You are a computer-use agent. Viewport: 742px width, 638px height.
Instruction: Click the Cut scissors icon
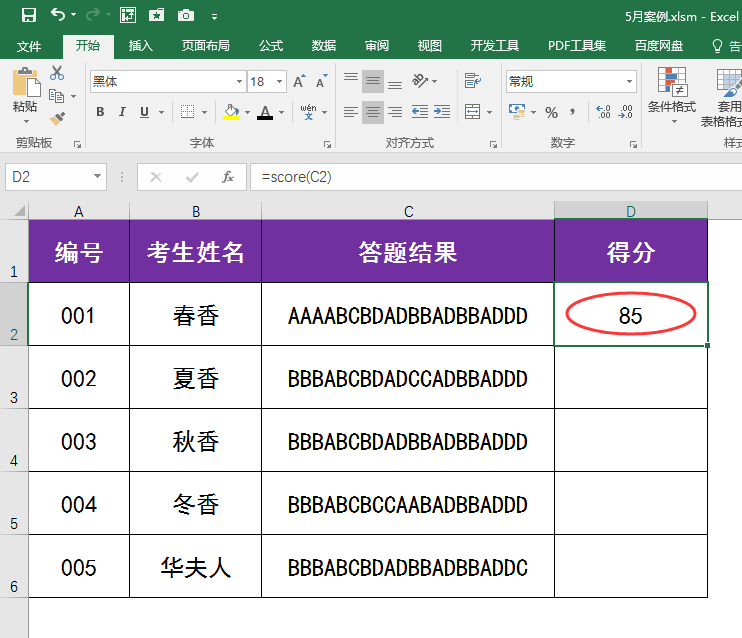click(57, 73)
